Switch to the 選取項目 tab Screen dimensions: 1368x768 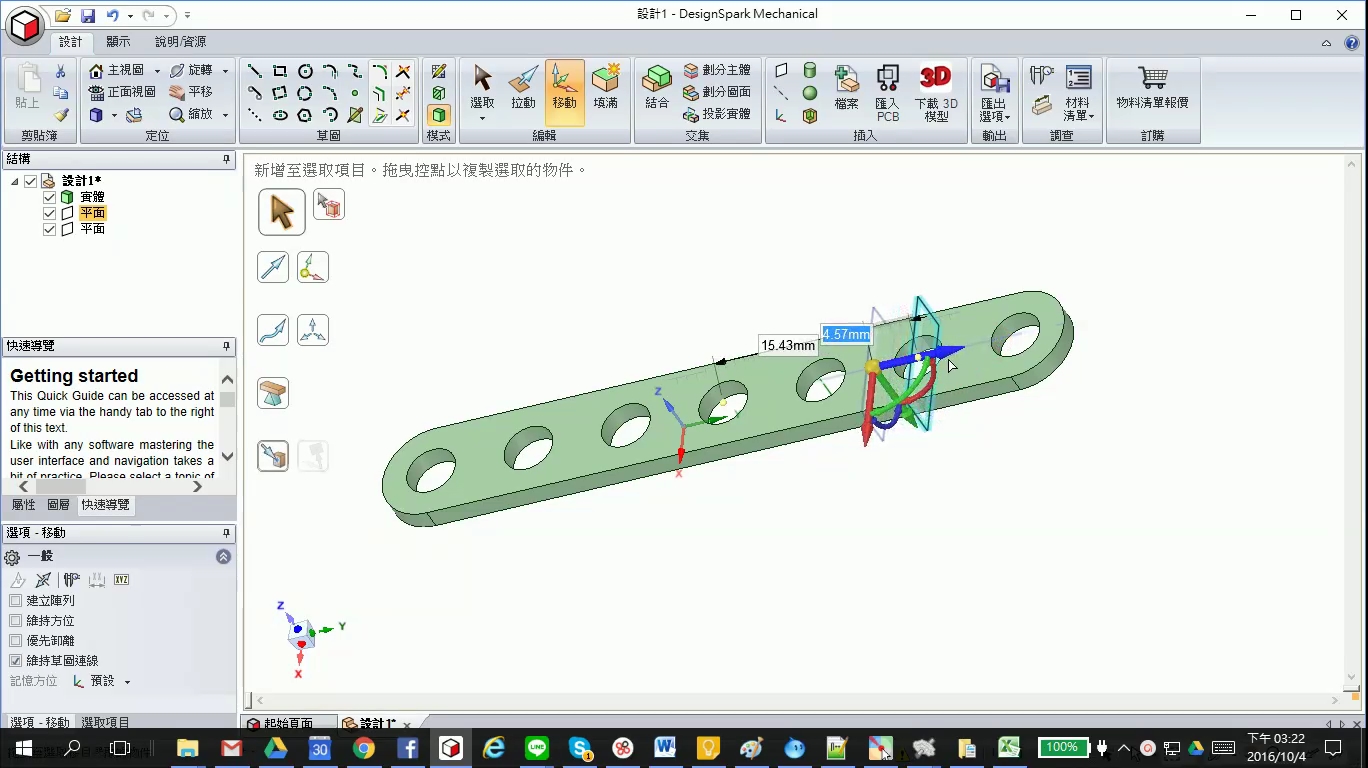[105, 722]
